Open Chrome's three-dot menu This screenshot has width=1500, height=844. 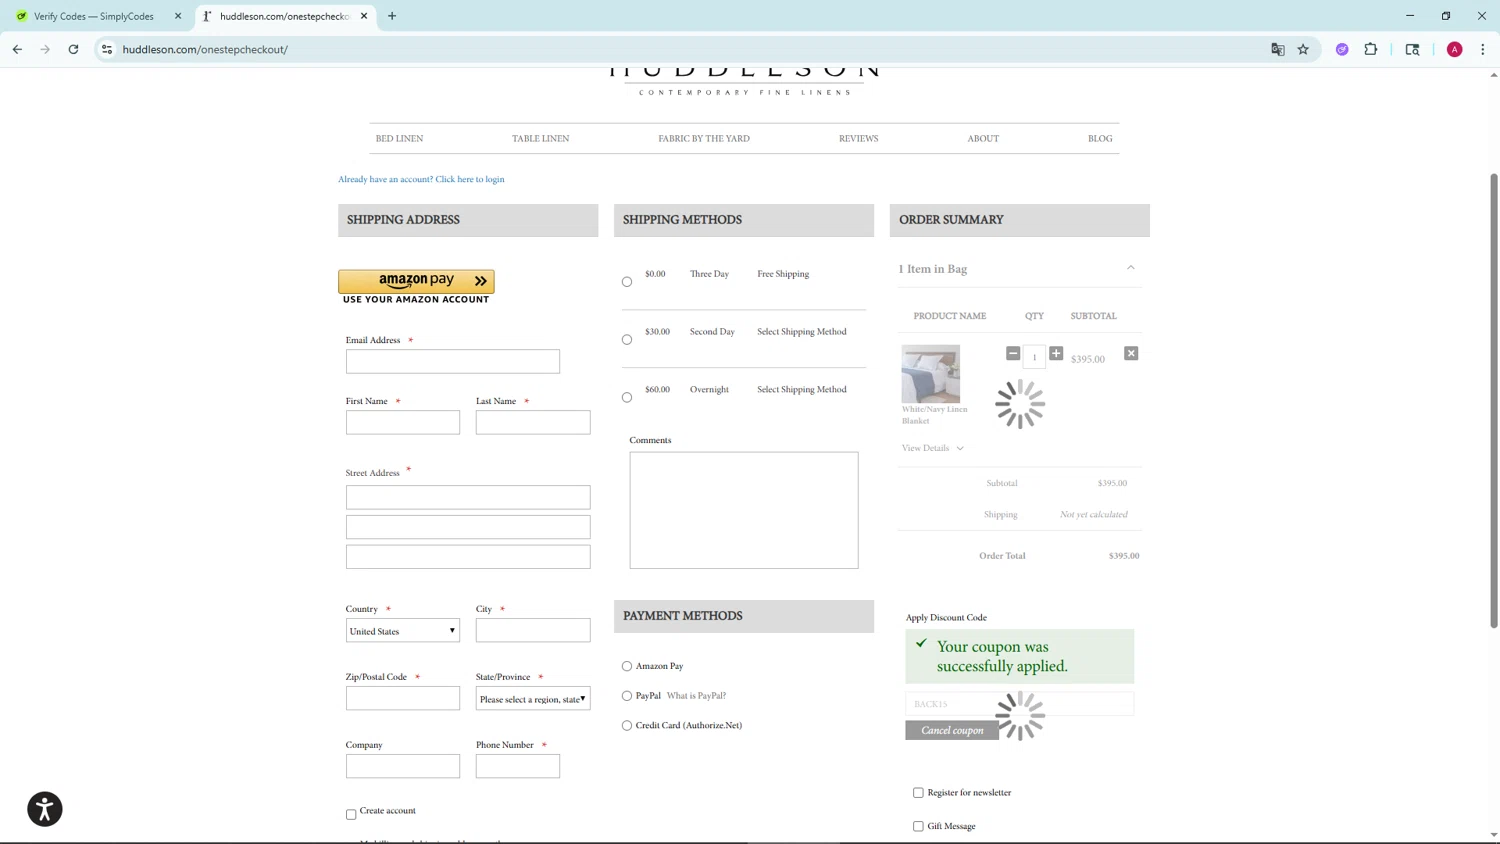[1482, 49]
